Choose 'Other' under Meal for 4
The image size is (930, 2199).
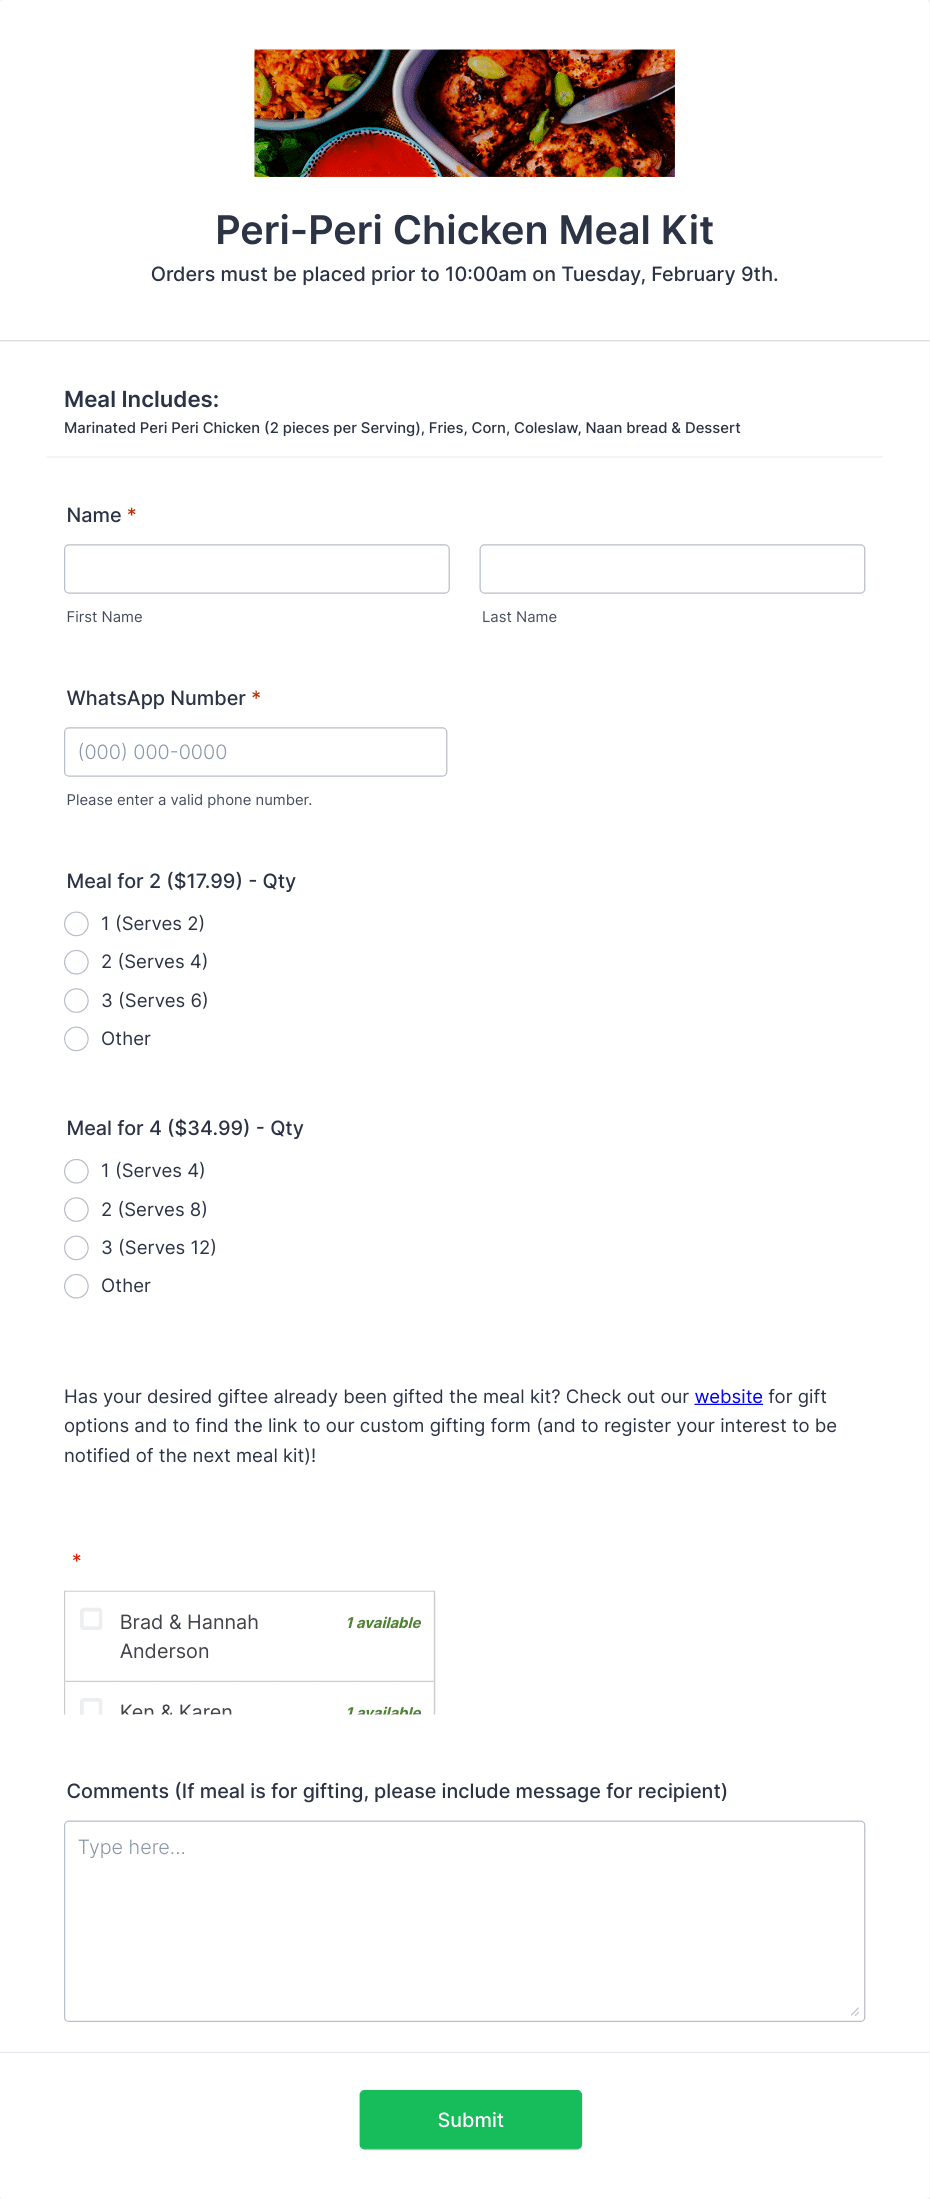click(x=76, y=1286)
